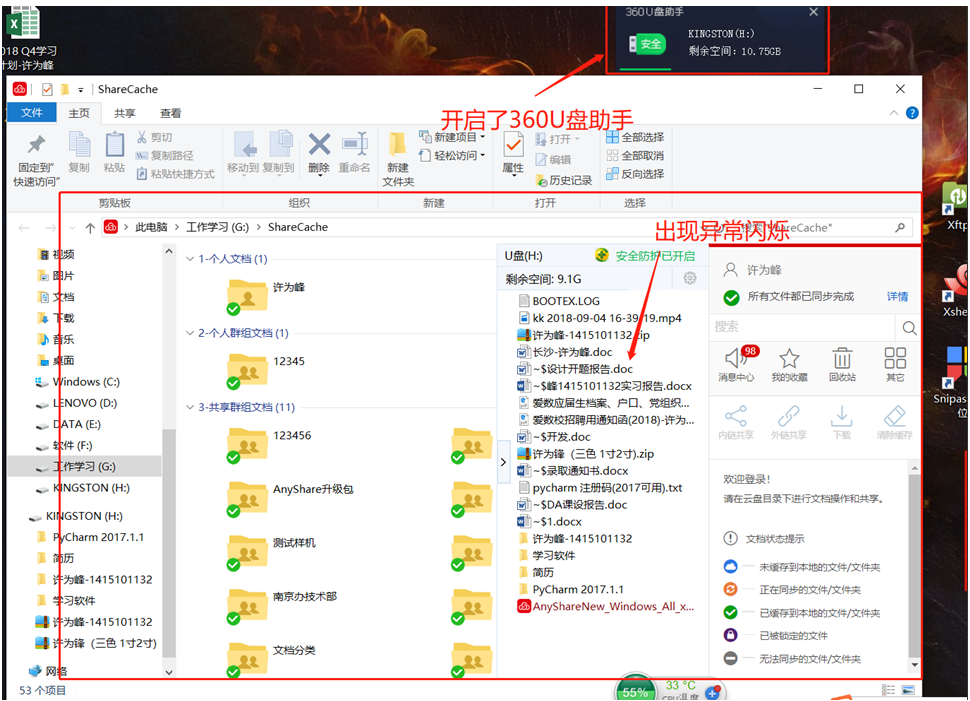Click the Move to (移动到) icon
Viewport: 970px width, 701px height.
(245, 145)
